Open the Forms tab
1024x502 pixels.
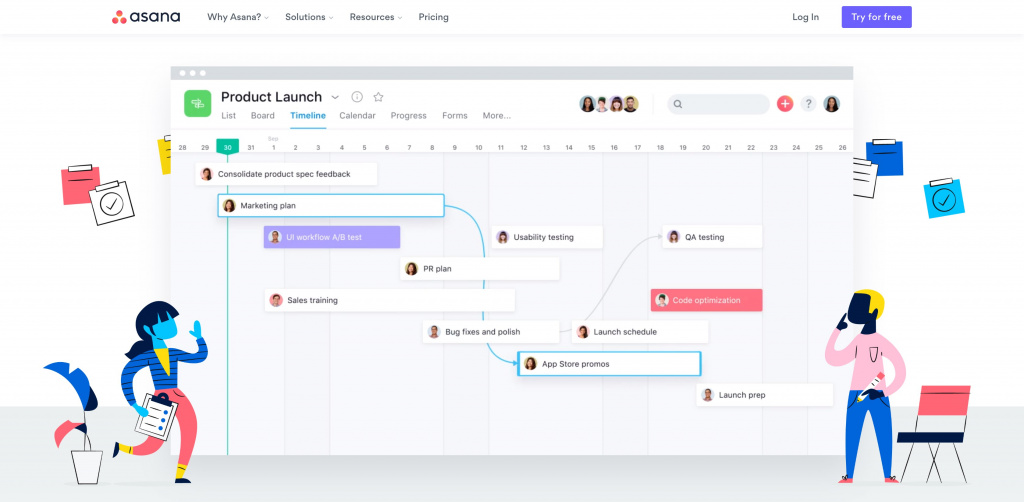click(x=455, y=116)
